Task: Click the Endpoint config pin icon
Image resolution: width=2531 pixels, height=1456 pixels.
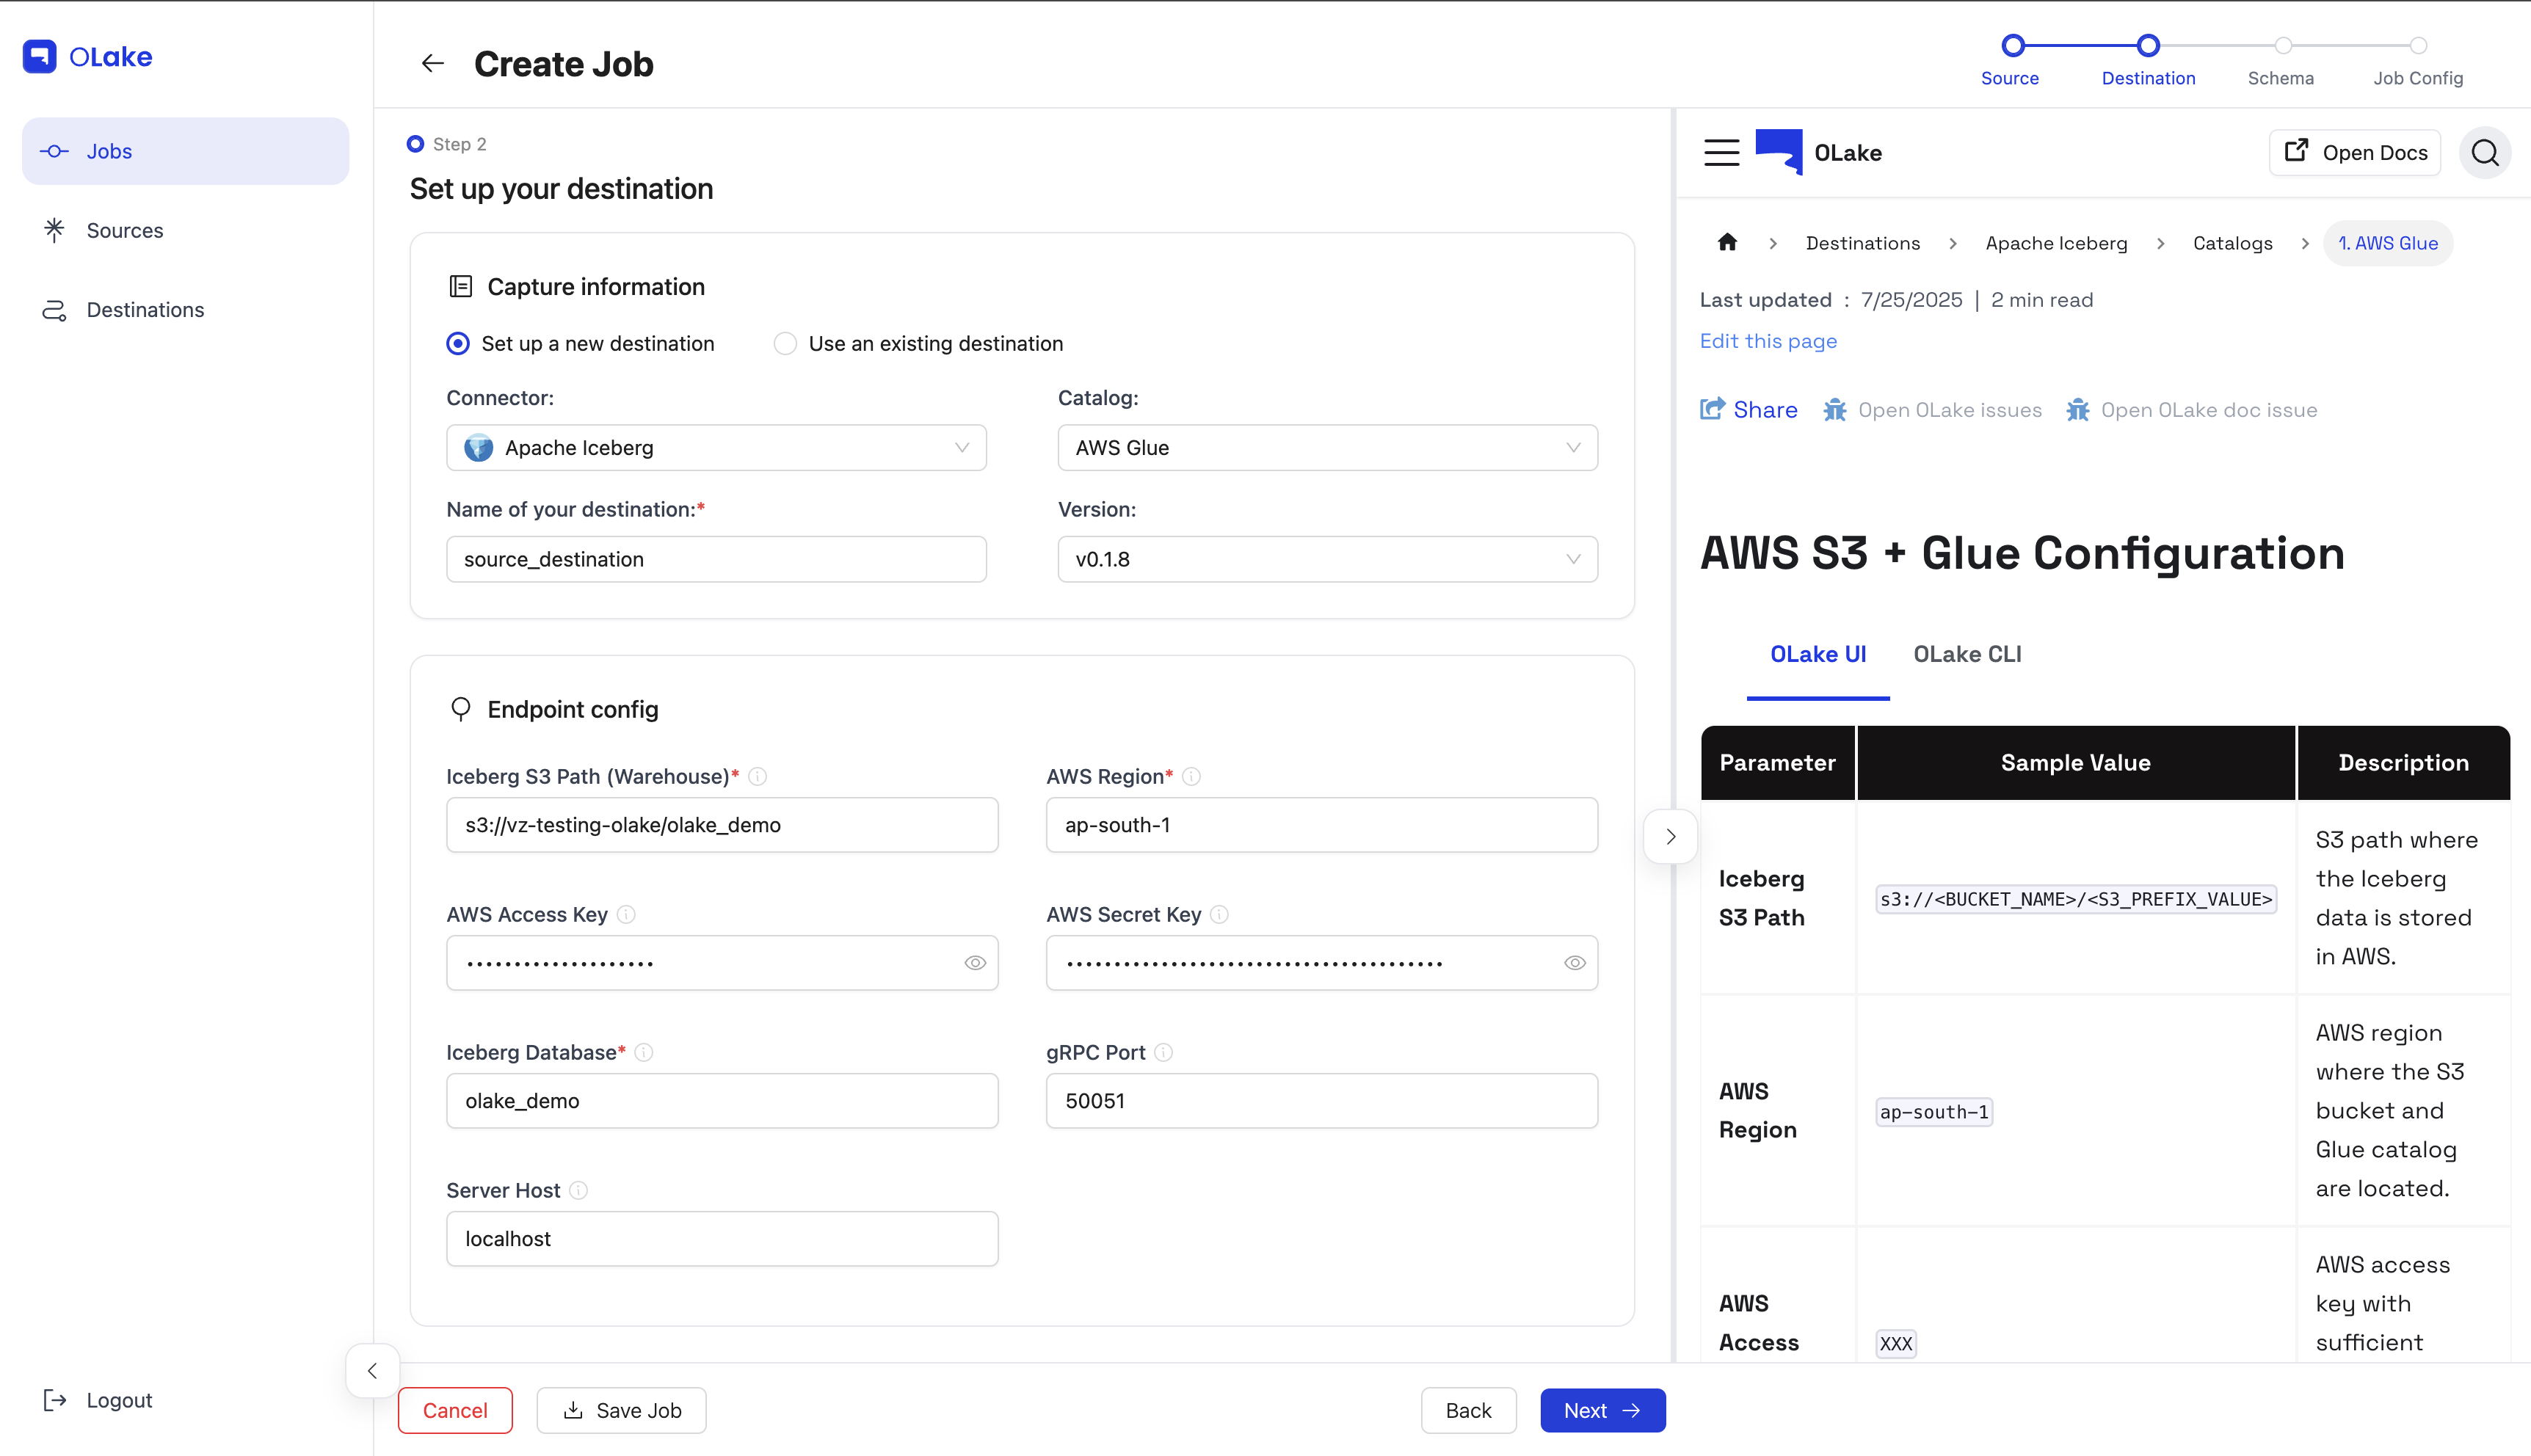Action: tap(460, 709)
